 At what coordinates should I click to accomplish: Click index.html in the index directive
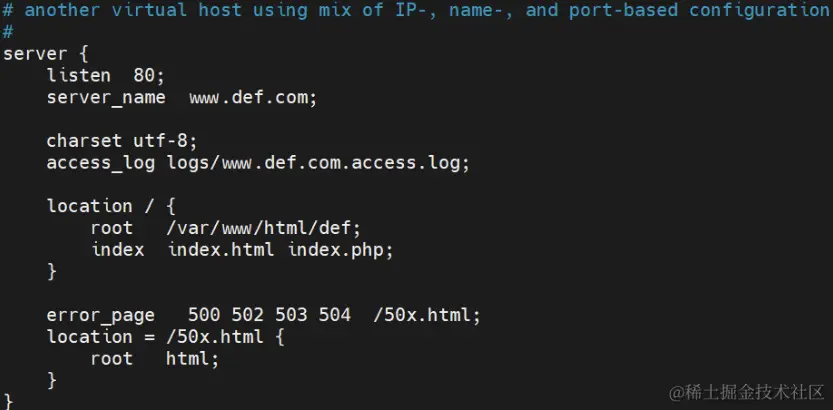pyautogui.click(x=223, y=249)
